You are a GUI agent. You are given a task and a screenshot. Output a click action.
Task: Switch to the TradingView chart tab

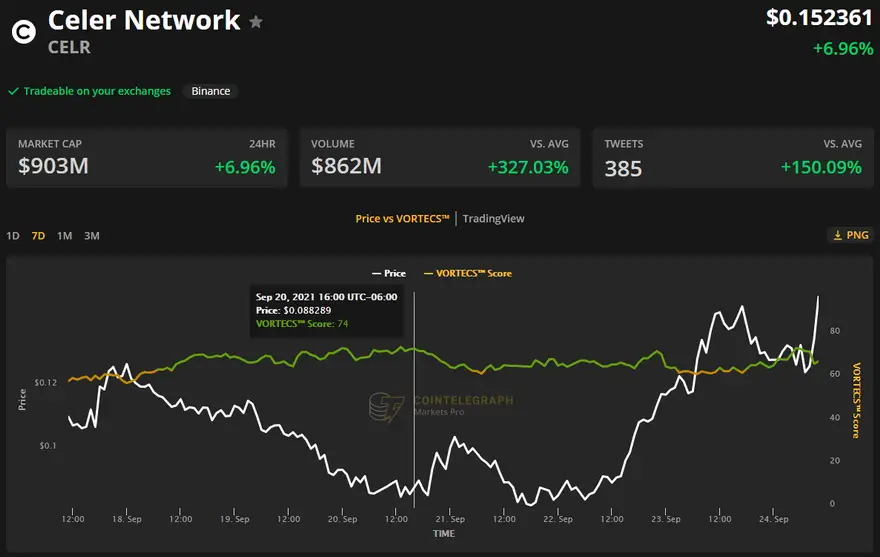point(493,218)
